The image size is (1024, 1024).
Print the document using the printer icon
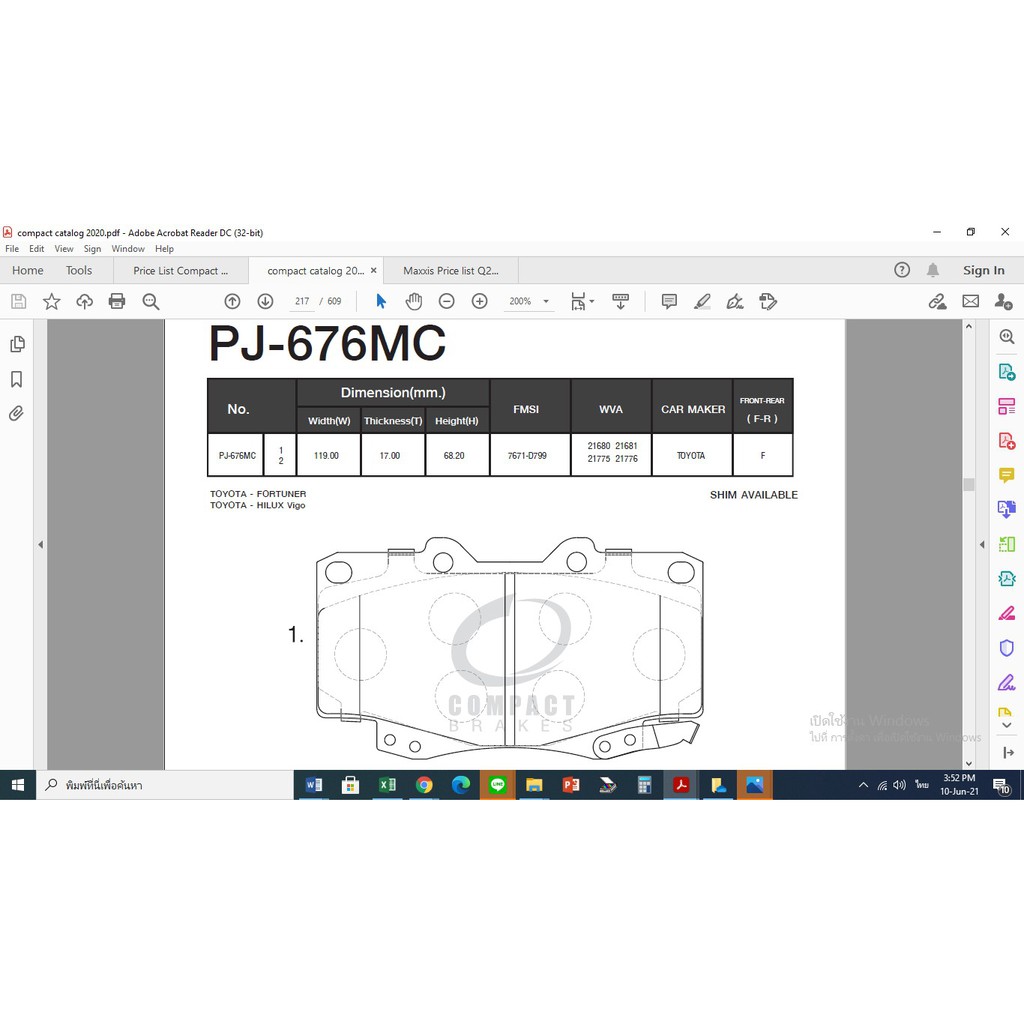(x=117, y=301)
